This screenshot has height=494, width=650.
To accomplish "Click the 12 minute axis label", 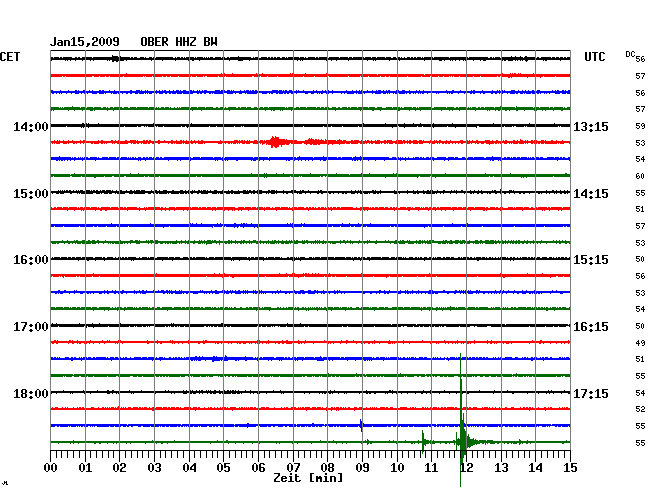I will pyautogui.click(x=466, y=467).
